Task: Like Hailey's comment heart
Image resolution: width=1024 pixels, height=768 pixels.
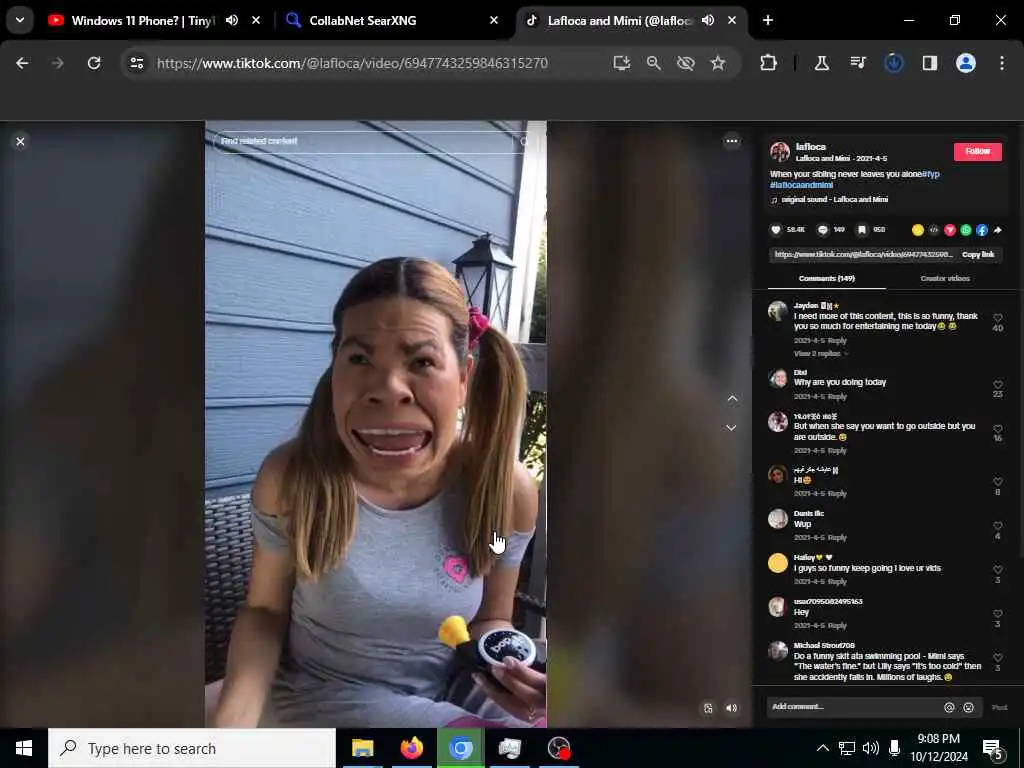Action: coord(997,569)
